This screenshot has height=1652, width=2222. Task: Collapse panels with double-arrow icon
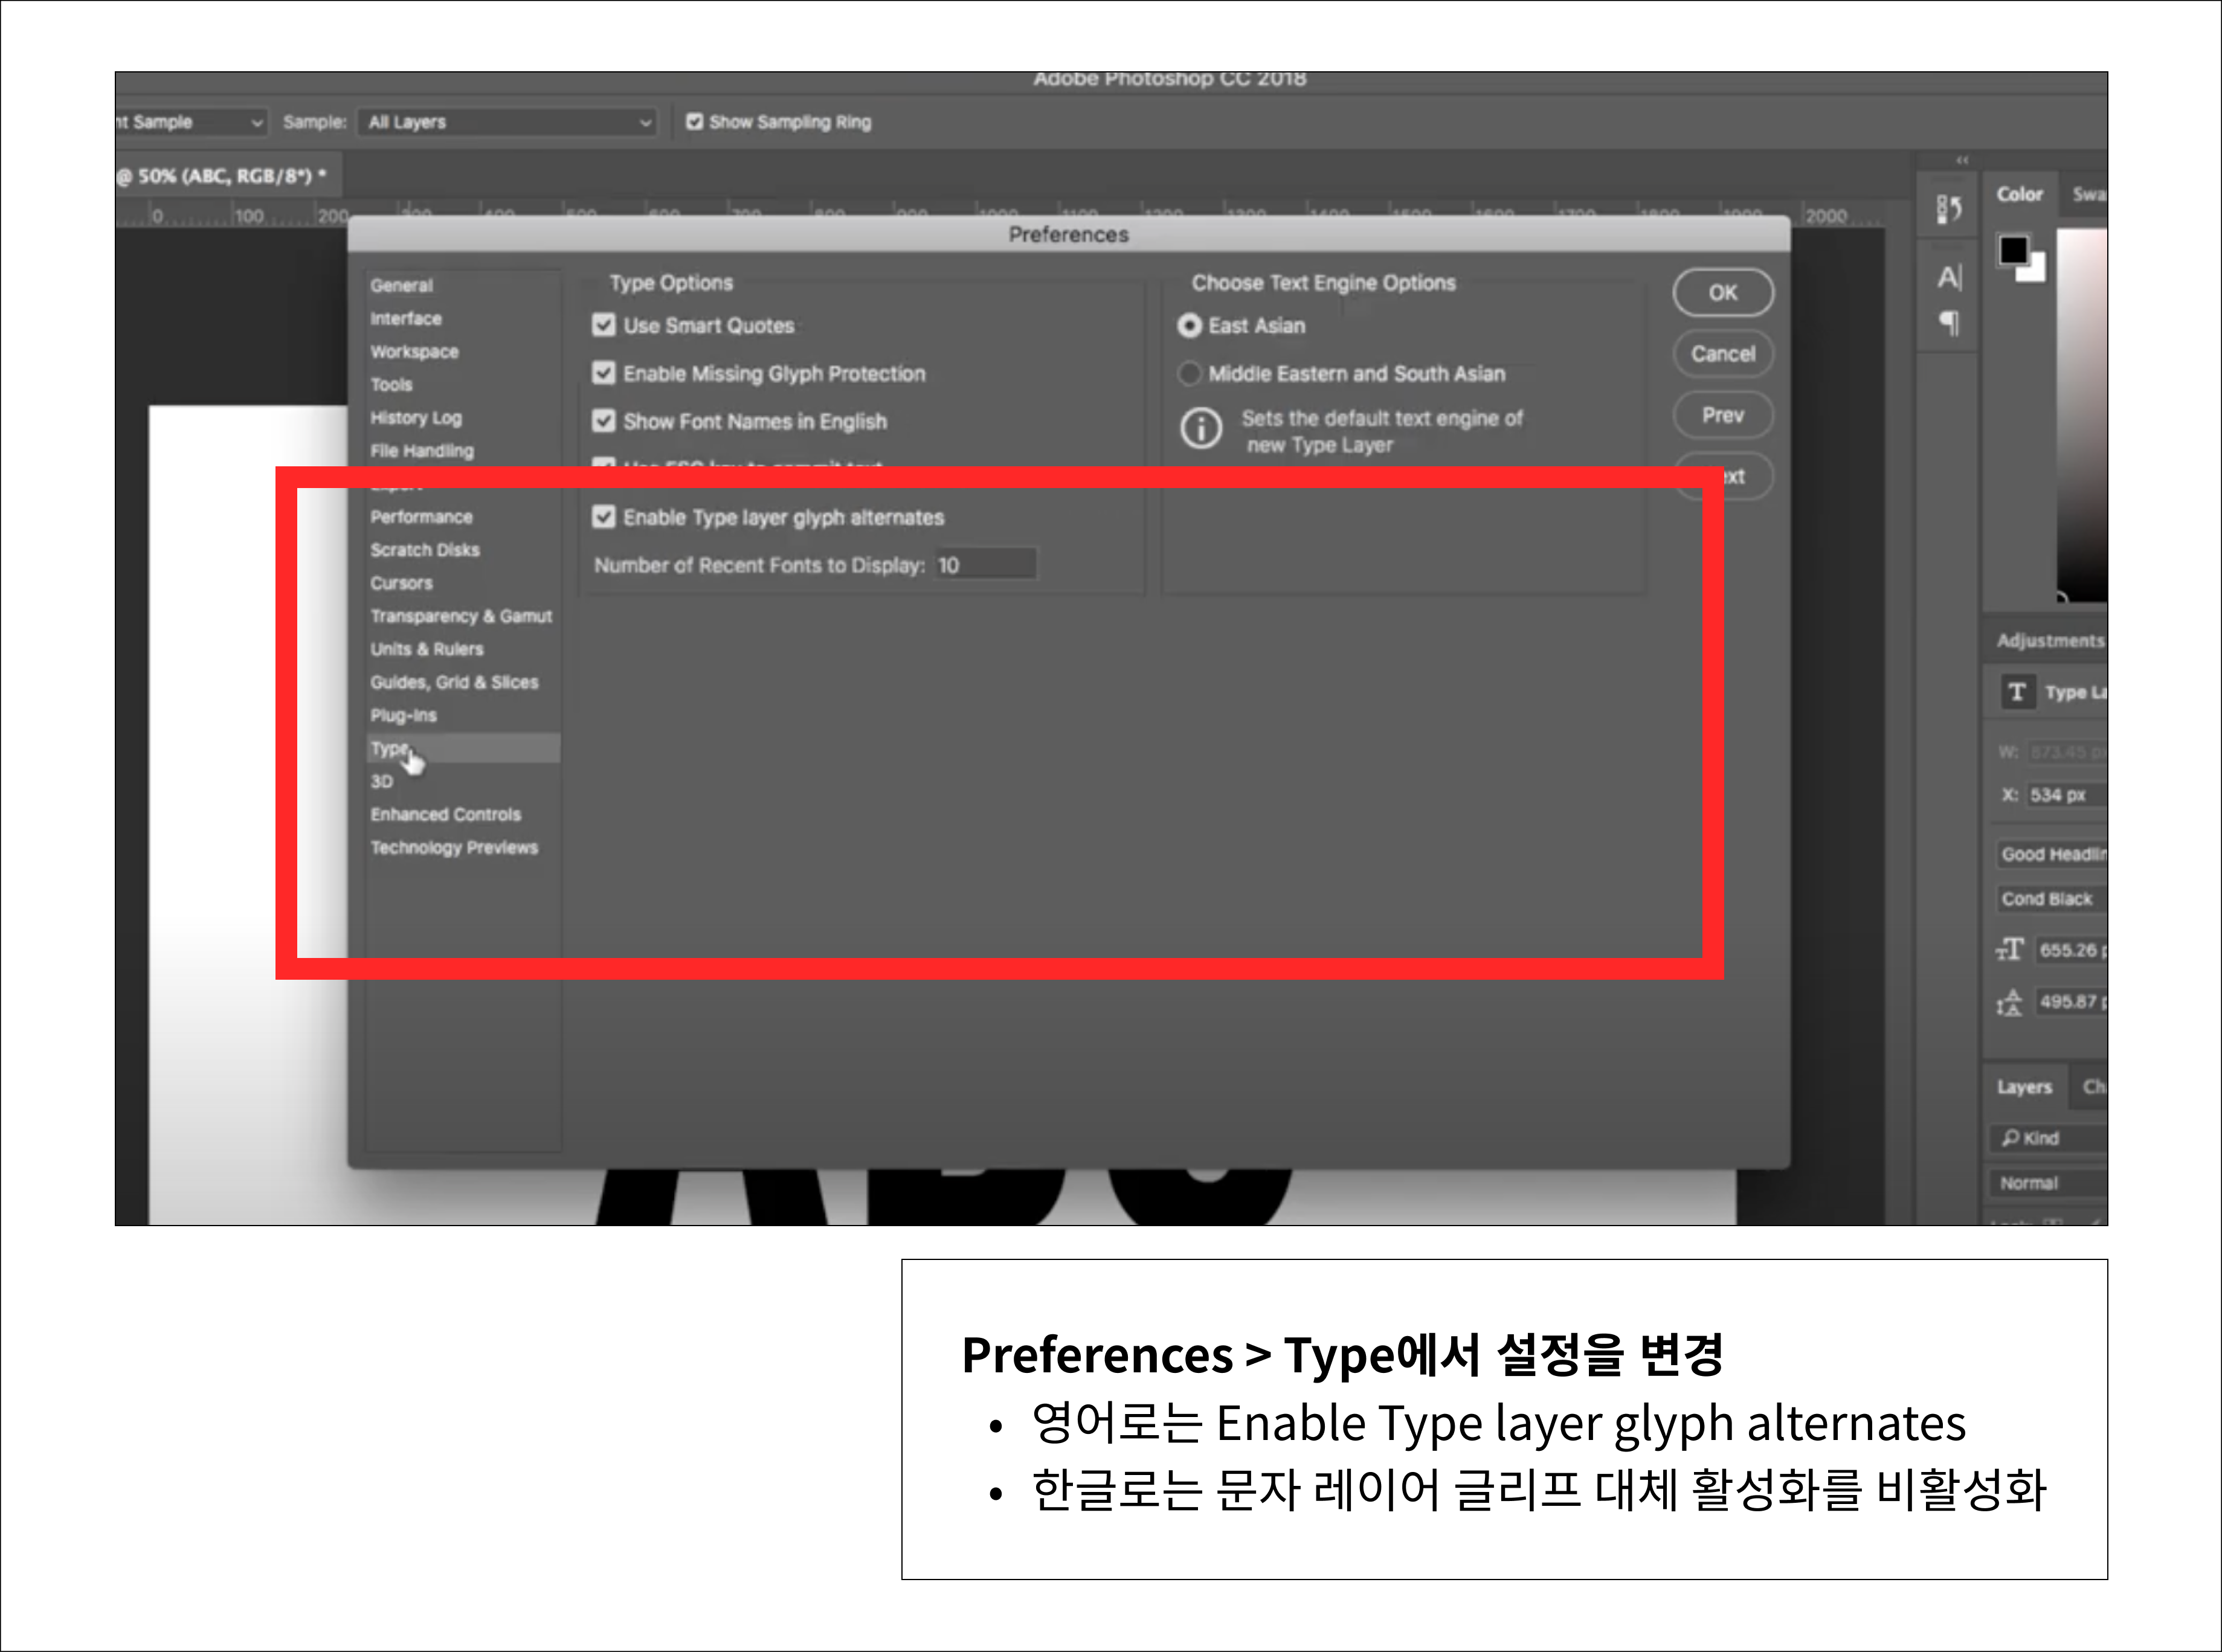point(1962,160)
